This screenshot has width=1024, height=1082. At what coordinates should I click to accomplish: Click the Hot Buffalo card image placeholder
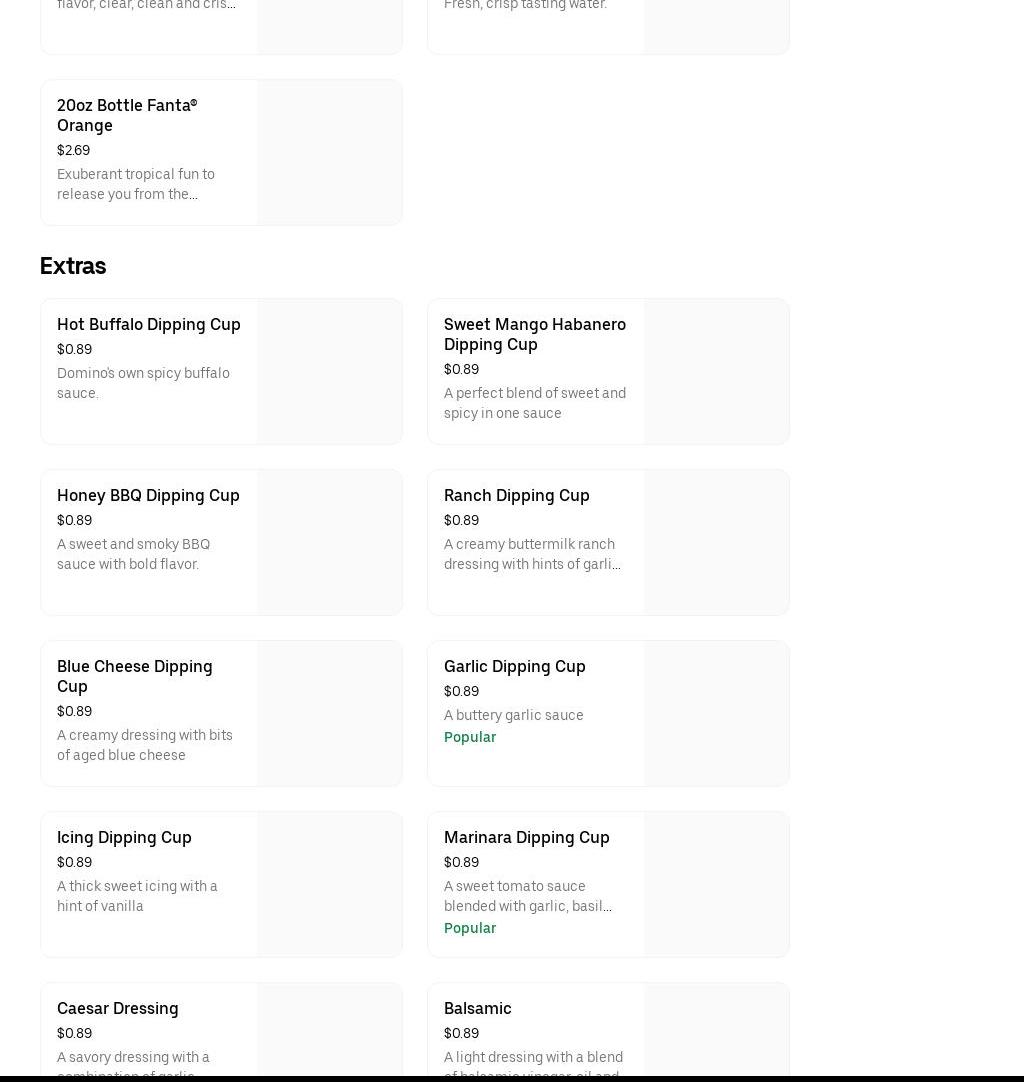pos(329,371)
